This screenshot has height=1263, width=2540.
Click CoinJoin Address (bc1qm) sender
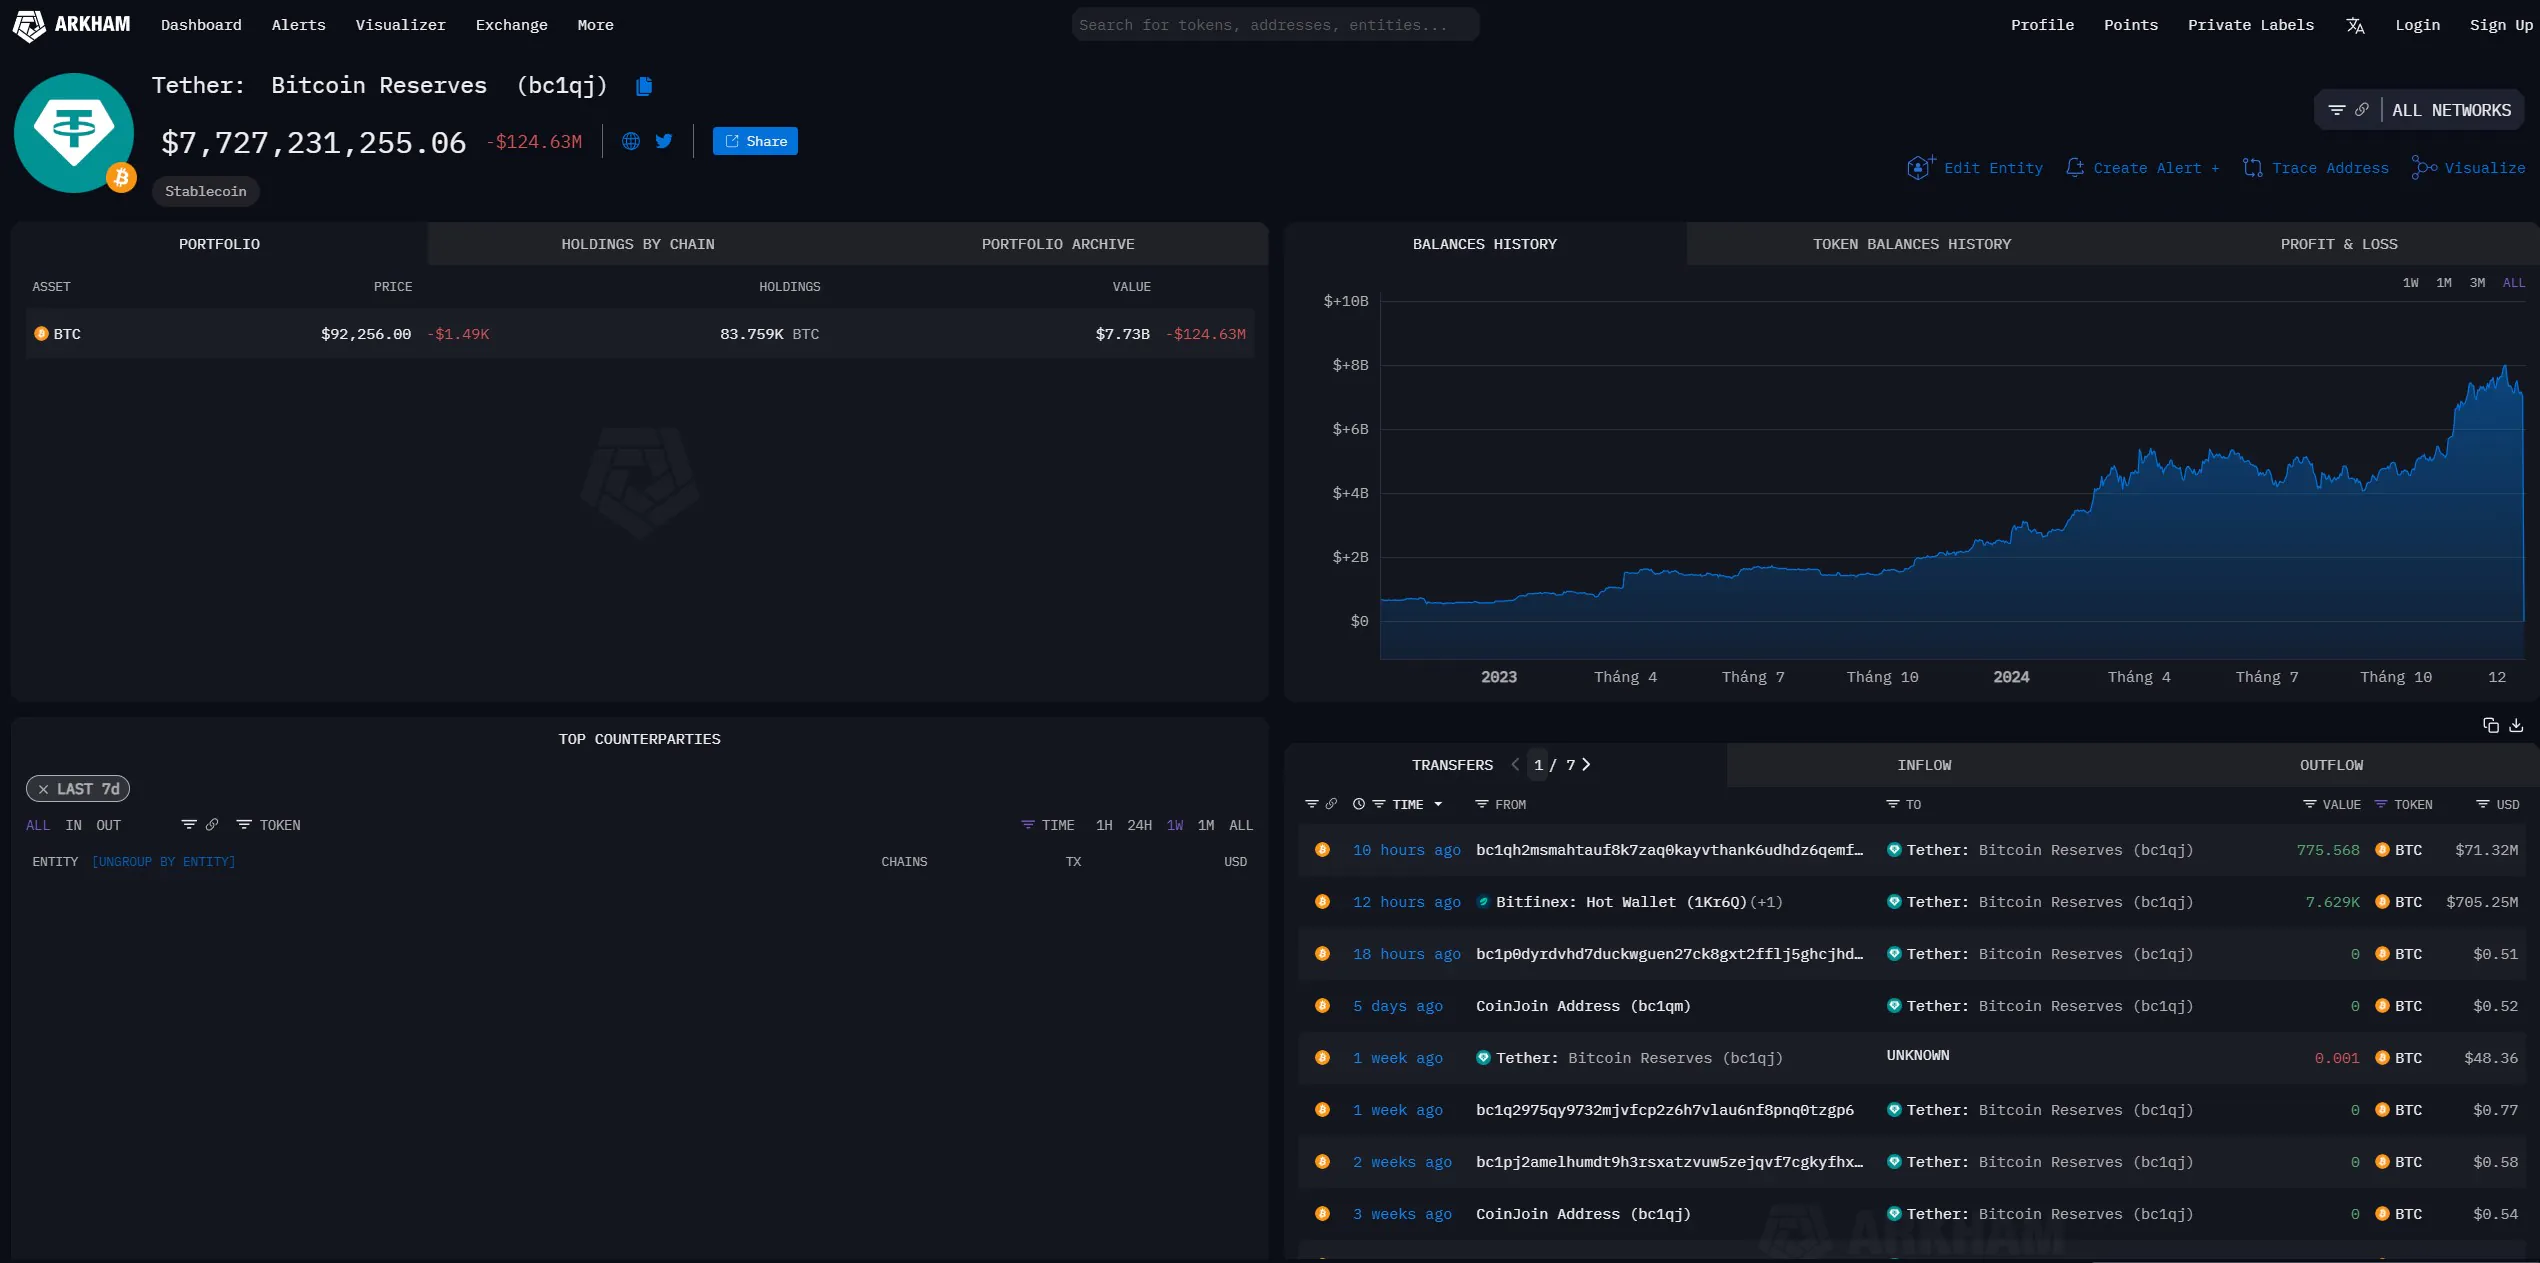click(1583, 1006)
